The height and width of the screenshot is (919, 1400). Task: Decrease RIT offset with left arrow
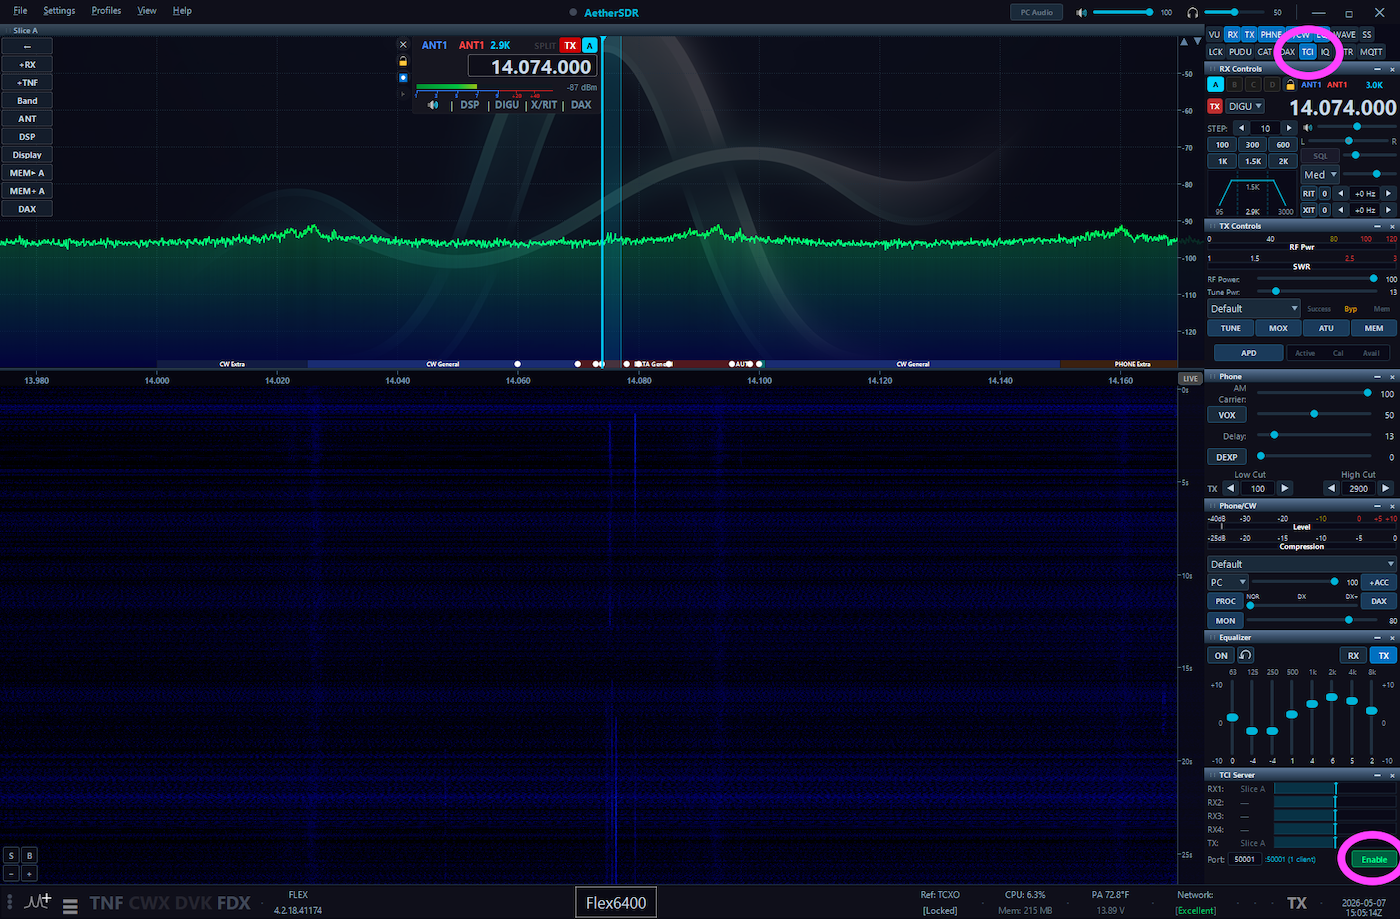(x=1340, y=194)
